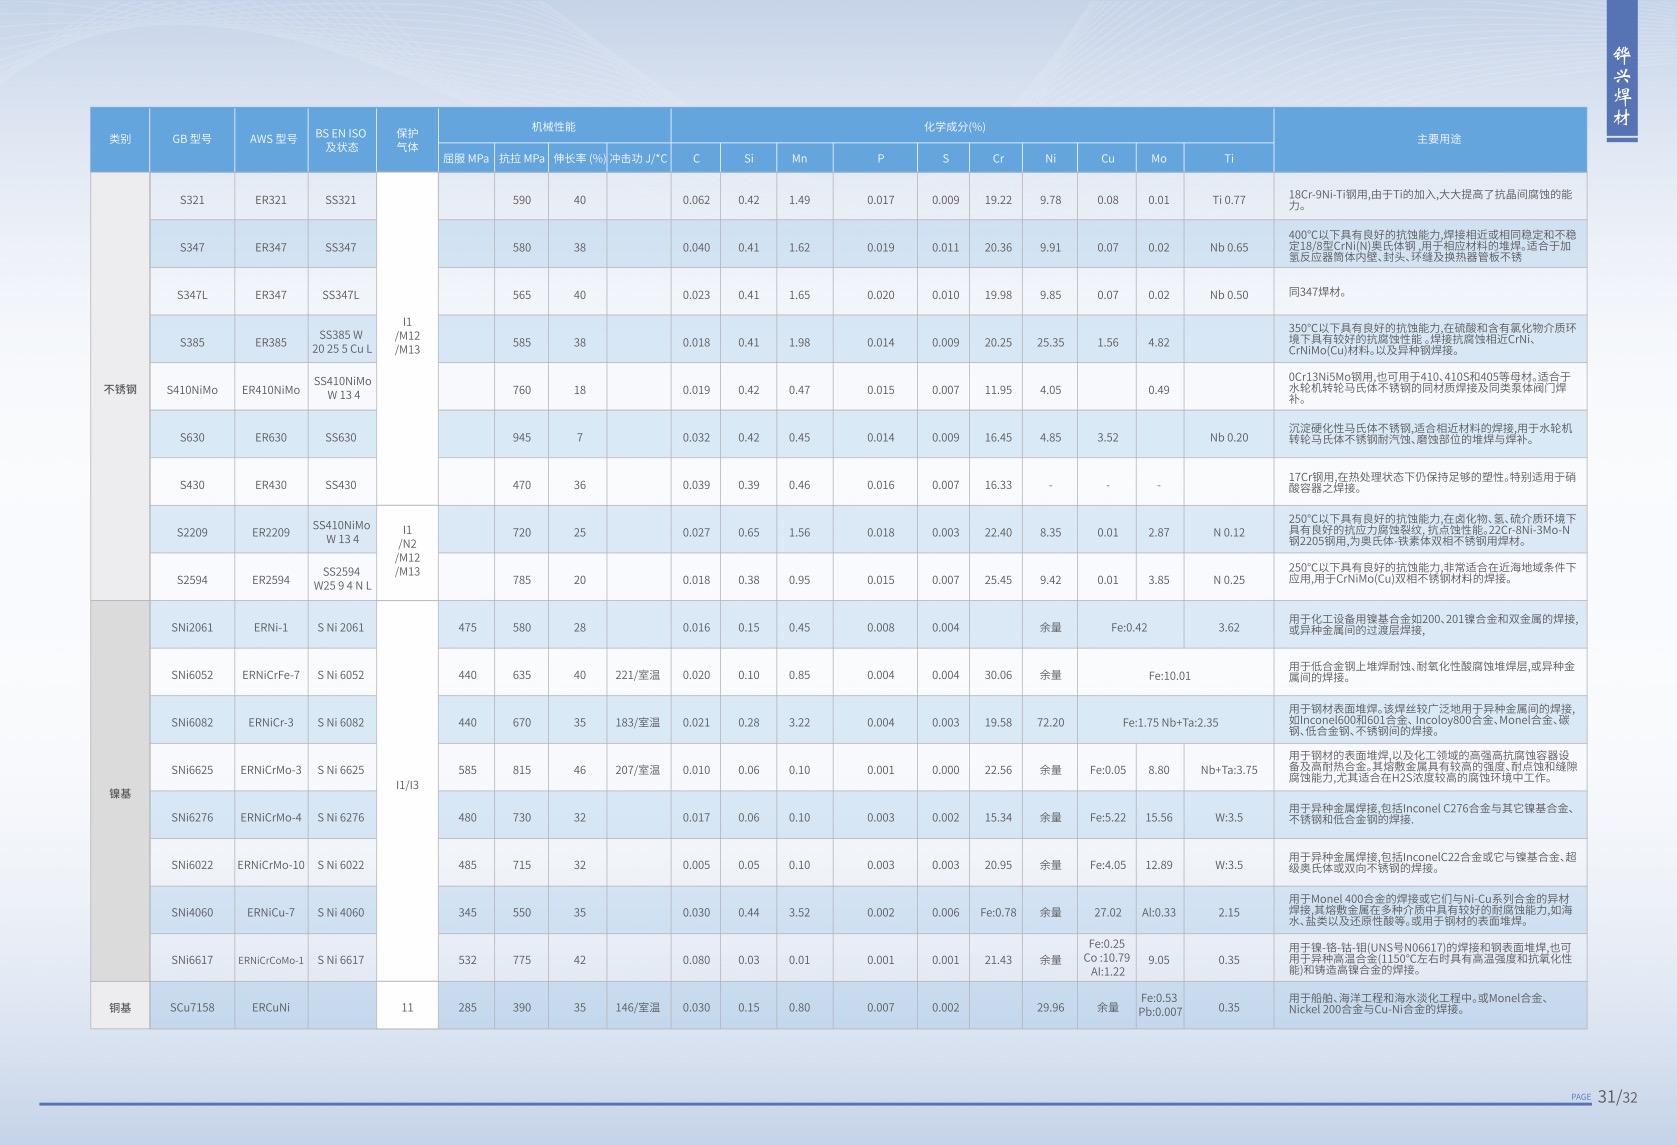The height and width of the screenshot is (1145, 1677).
Task: Select the 铜基 category cell
Action: tap(120, 1007)
